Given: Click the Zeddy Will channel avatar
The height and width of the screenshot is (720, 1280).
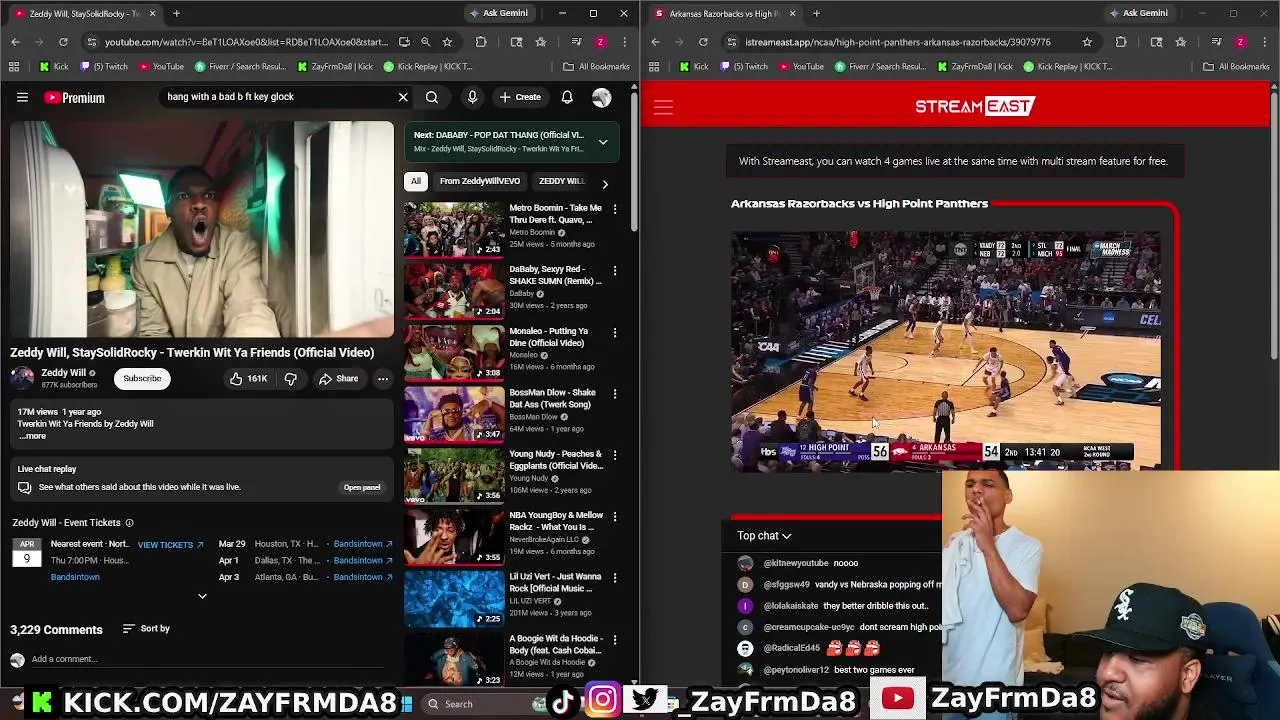Looking at the screenshot, I should 22,378.
